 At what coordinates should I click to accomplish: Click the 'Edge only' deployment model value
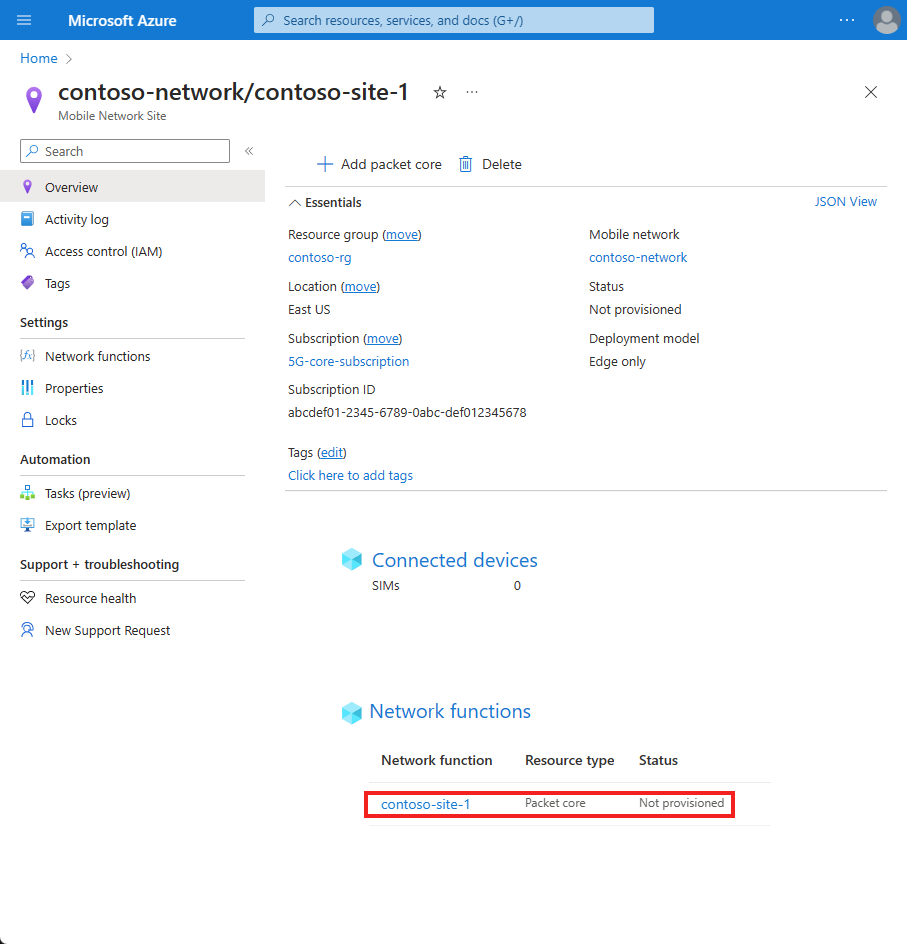[x=617, y=361]
